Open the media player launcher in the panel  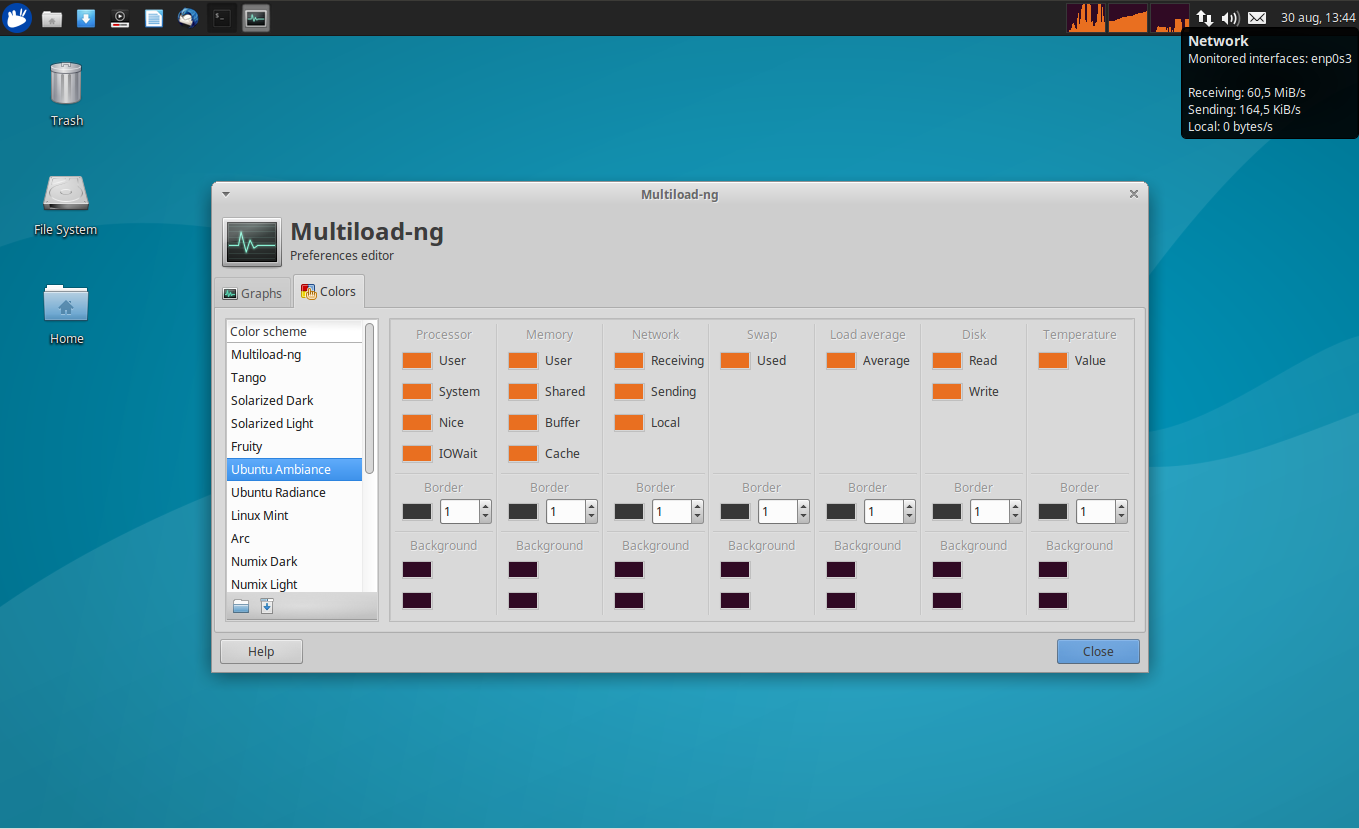click(120, 17)
